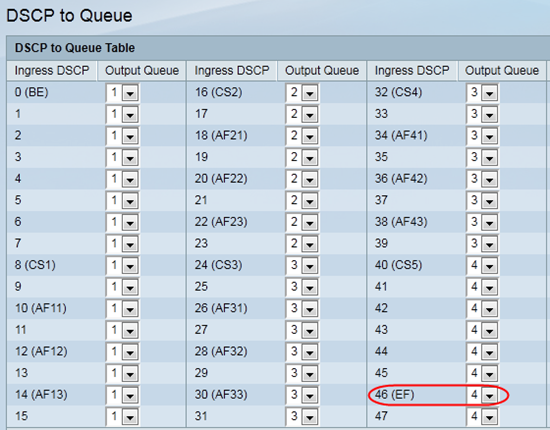The width and height of the screenshot is (550, 430).
Task: Open queue dropdown for DSCP 47
Action: [x=482, y=417]
